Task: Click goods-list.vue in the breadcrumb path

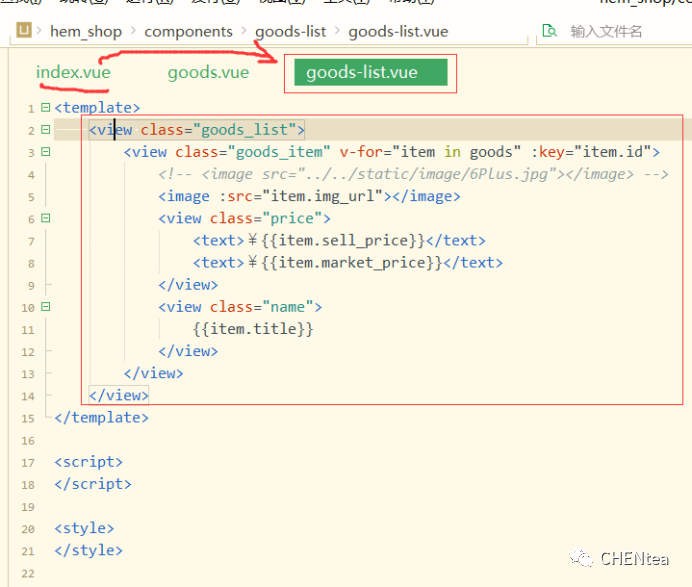Action: (x=398, y=31)
